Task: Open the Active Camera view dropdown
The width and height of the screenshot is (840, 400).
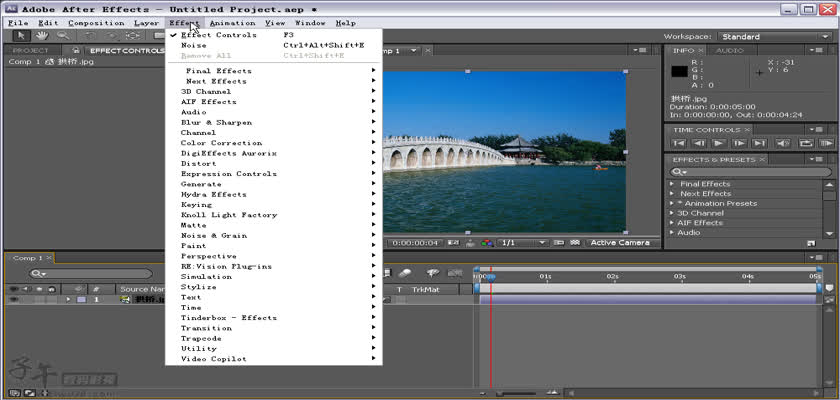Action: [621, 243]
